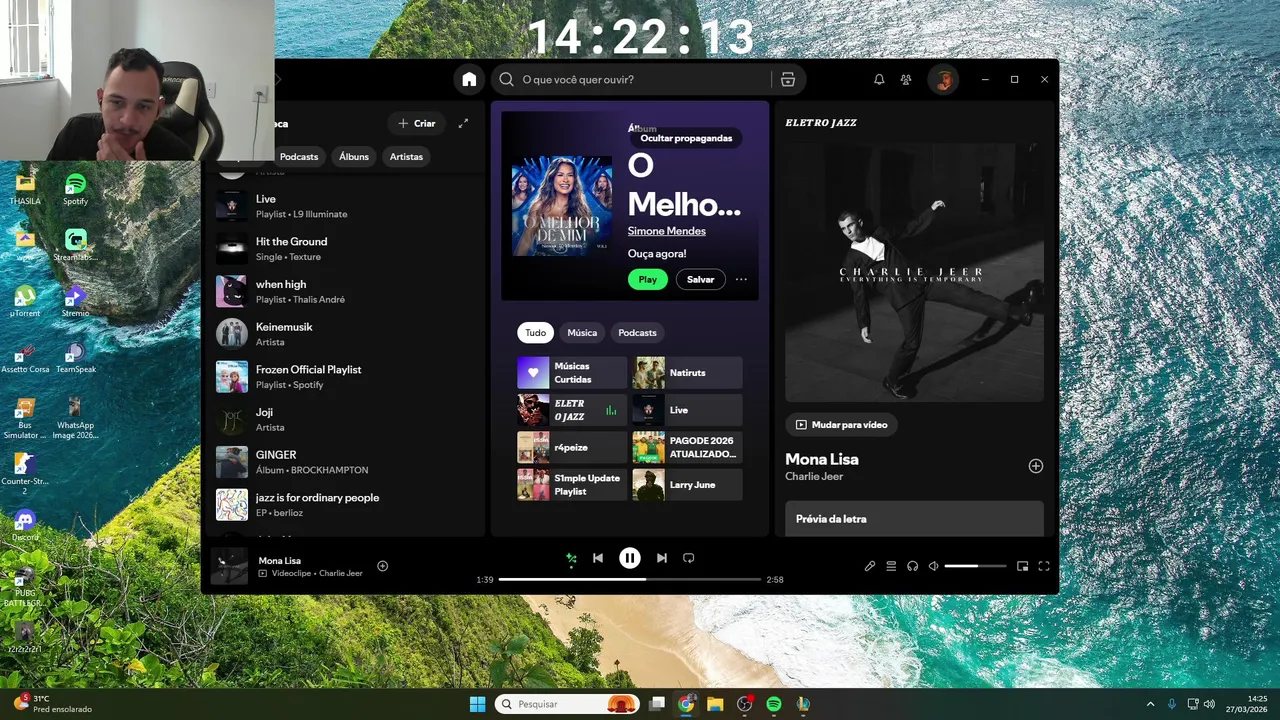Open Simone Mendes artist link
This screenshot has width=1280, height=720.
click(667, 231)
